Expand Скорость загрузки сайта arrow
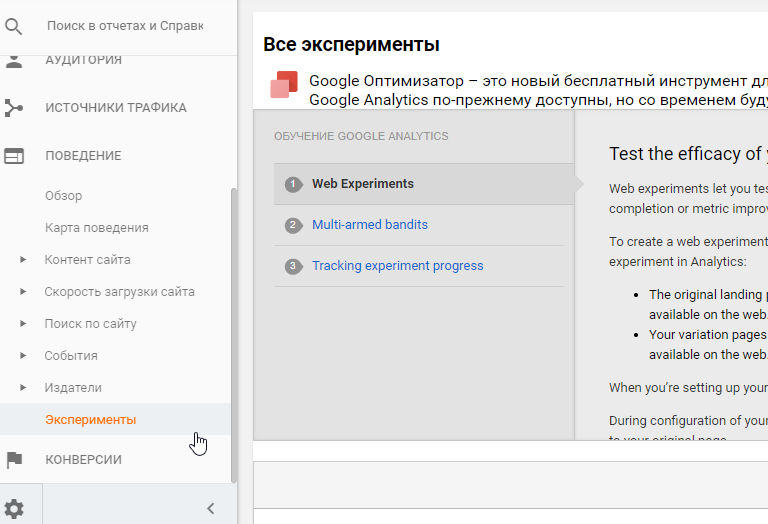This screenshot has height=524, width=768. point(23,291)
